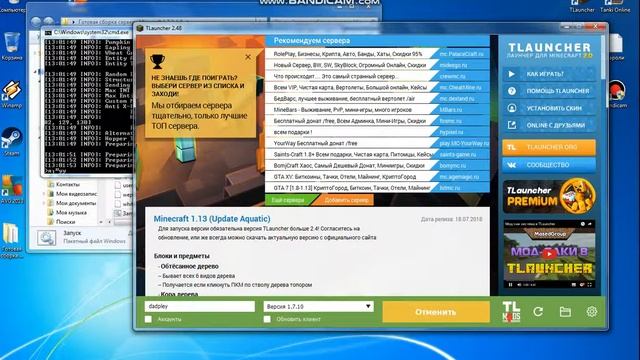
Task: Click the TL icon beside TLauncher.org
Action: tap(511, 147)
